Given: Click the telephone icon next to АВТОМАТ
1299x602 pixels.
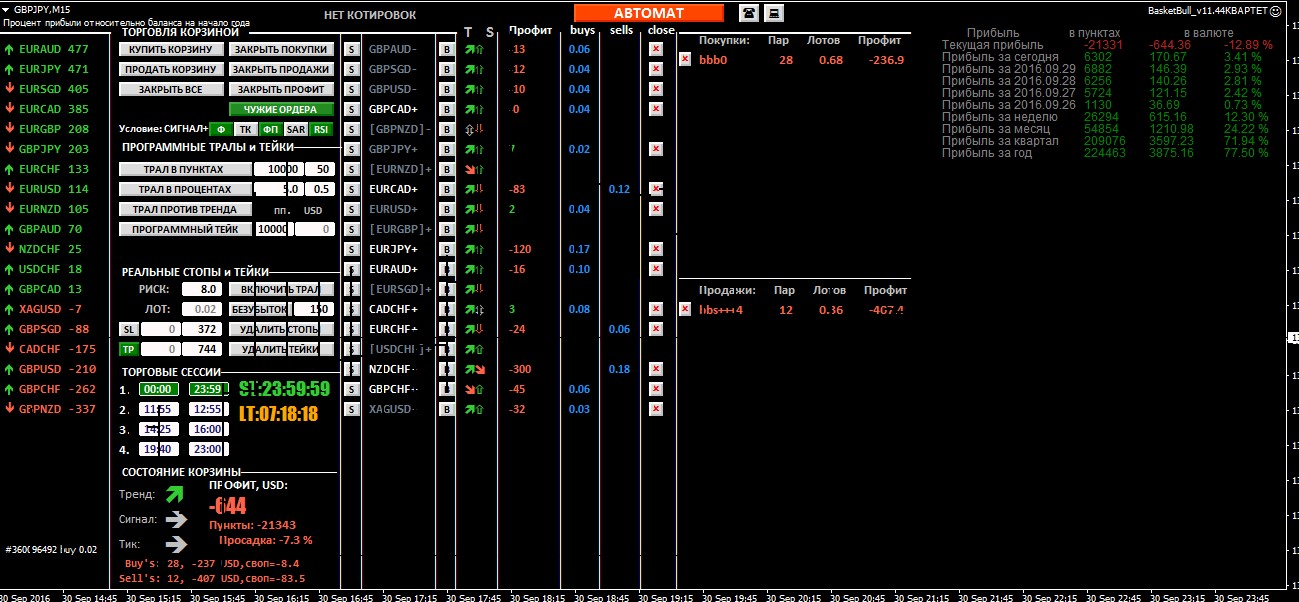Looking at the screenshot, I should click(x=748, y=12).
